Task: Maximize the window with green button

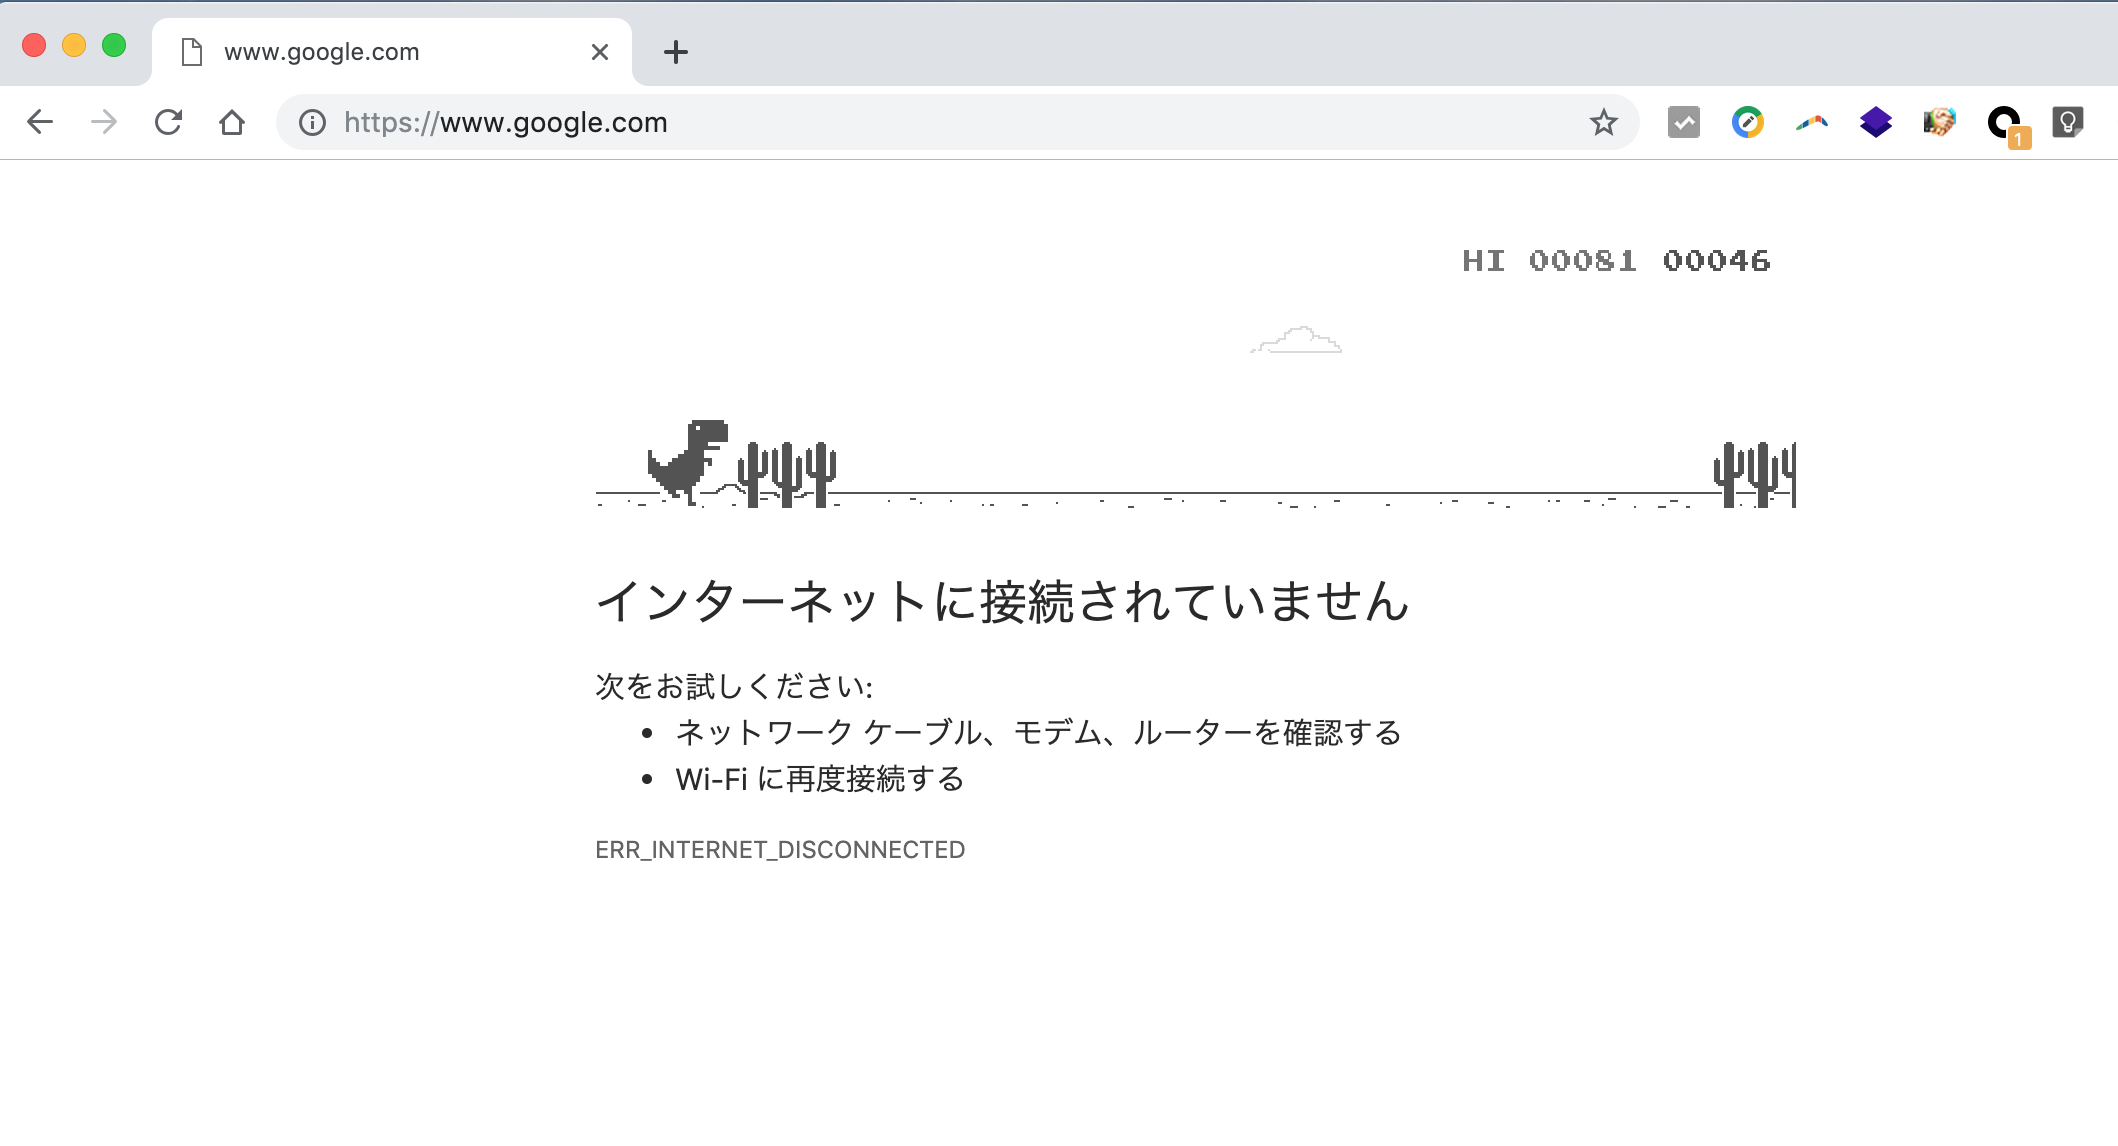Action: pyautogui.click(x=114, y=45)
